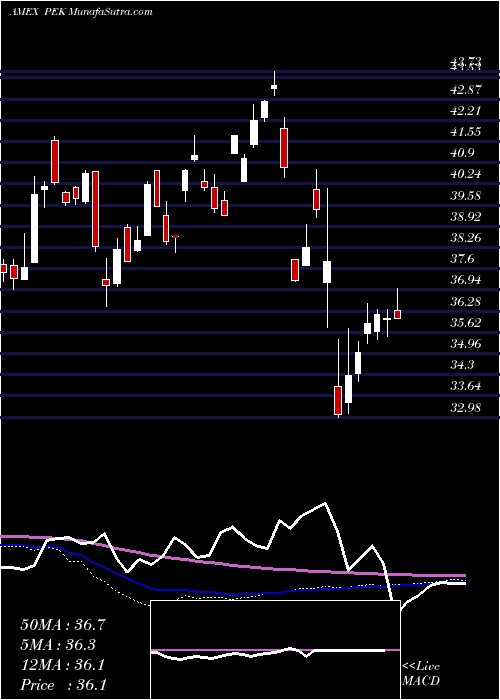Click the 39.58 price axis label
The image size is (500, 700).
(x=466, y=195)
